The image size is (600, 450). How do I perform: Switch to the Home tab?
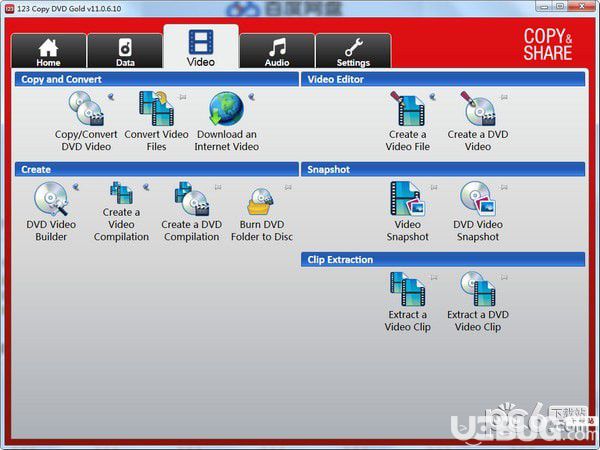[x=49, y=51]
